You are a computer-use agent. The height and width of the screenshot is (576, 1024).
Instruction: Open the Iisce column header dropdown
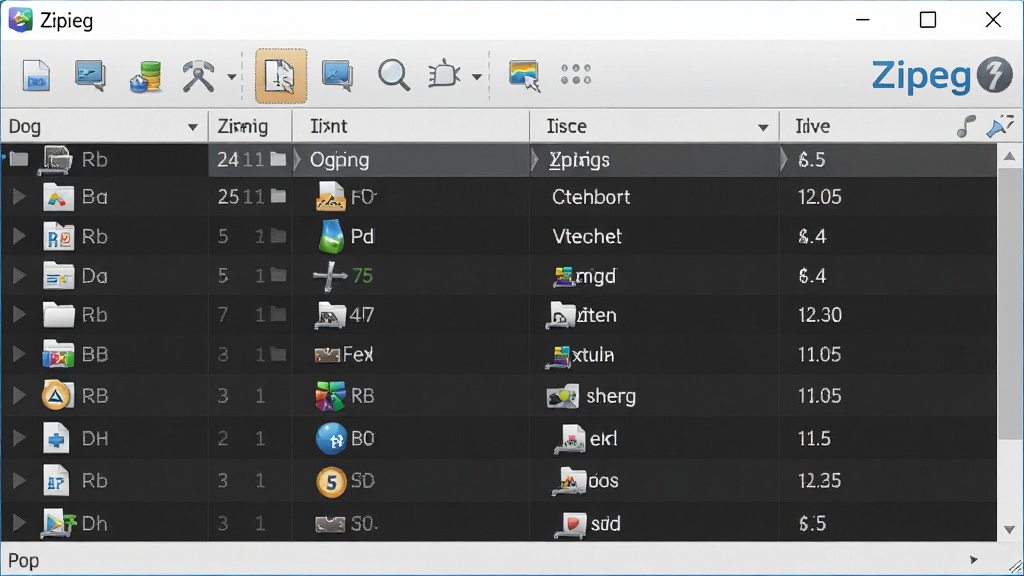click(x=763, y=127)
